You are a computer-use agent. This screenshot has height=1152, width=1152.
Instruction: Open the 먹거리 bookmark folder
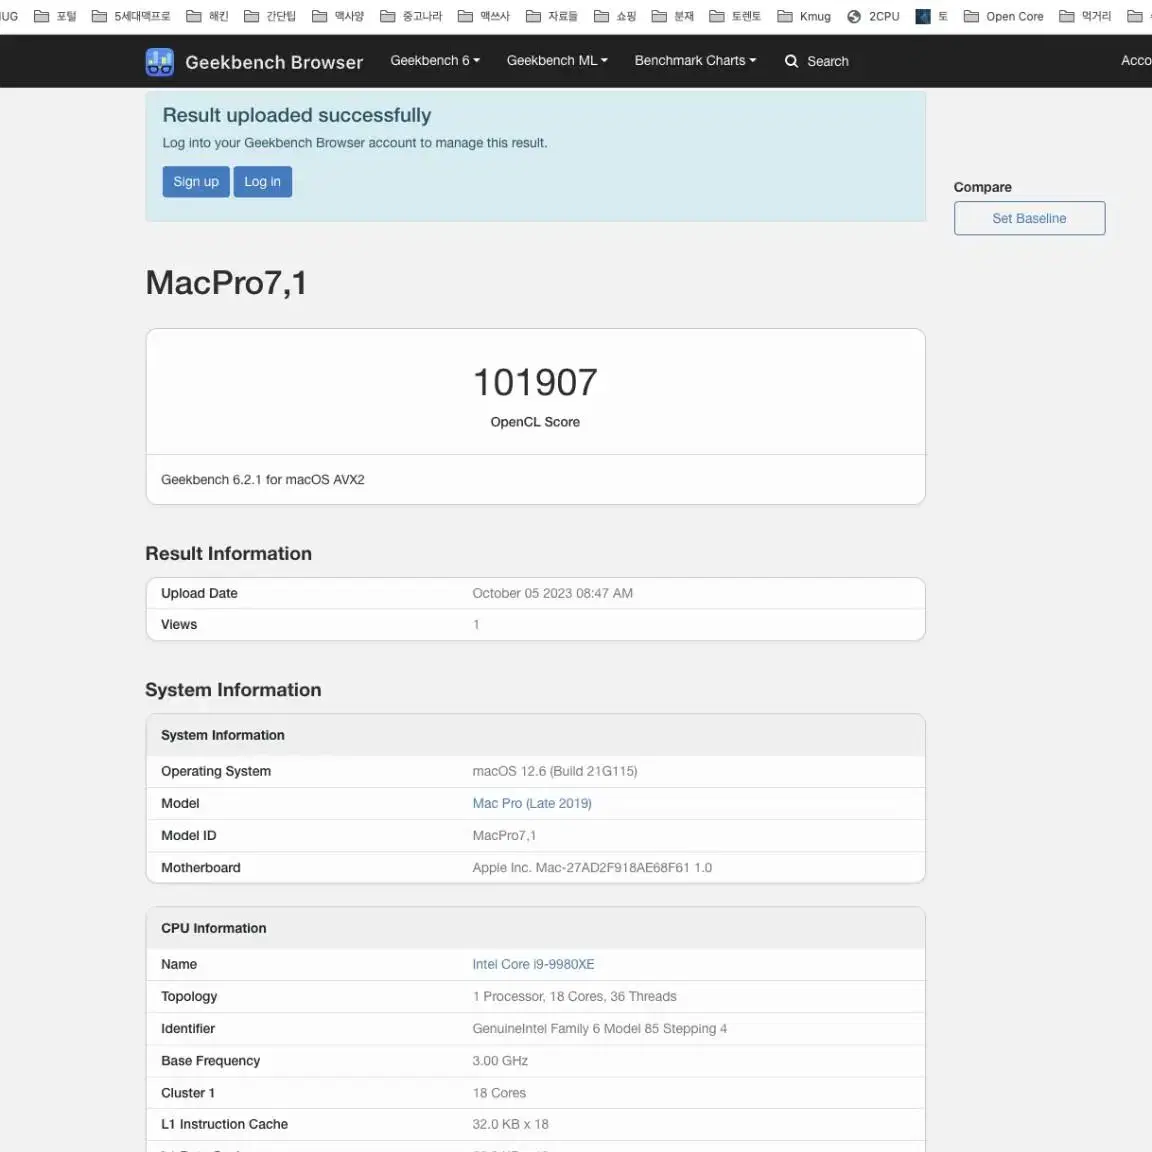(x=1085, y=16)
